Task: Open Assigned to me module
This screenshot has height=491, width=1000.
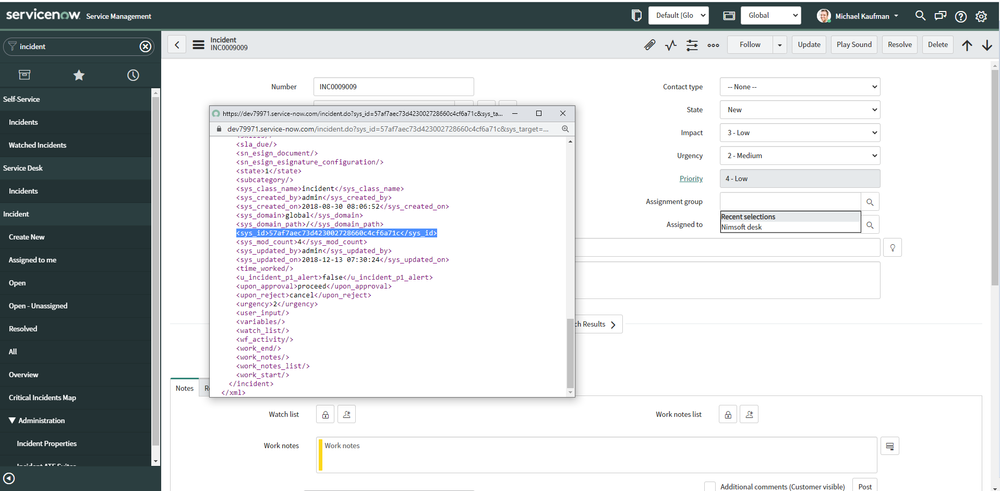Action: tap(32, 260)
